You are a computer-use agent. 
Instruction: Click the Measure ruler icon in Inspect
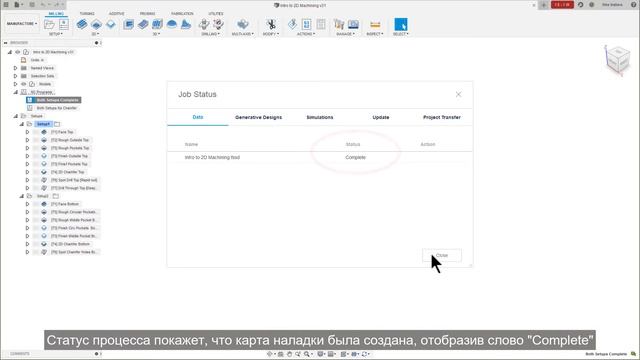[x=375, y=24]
